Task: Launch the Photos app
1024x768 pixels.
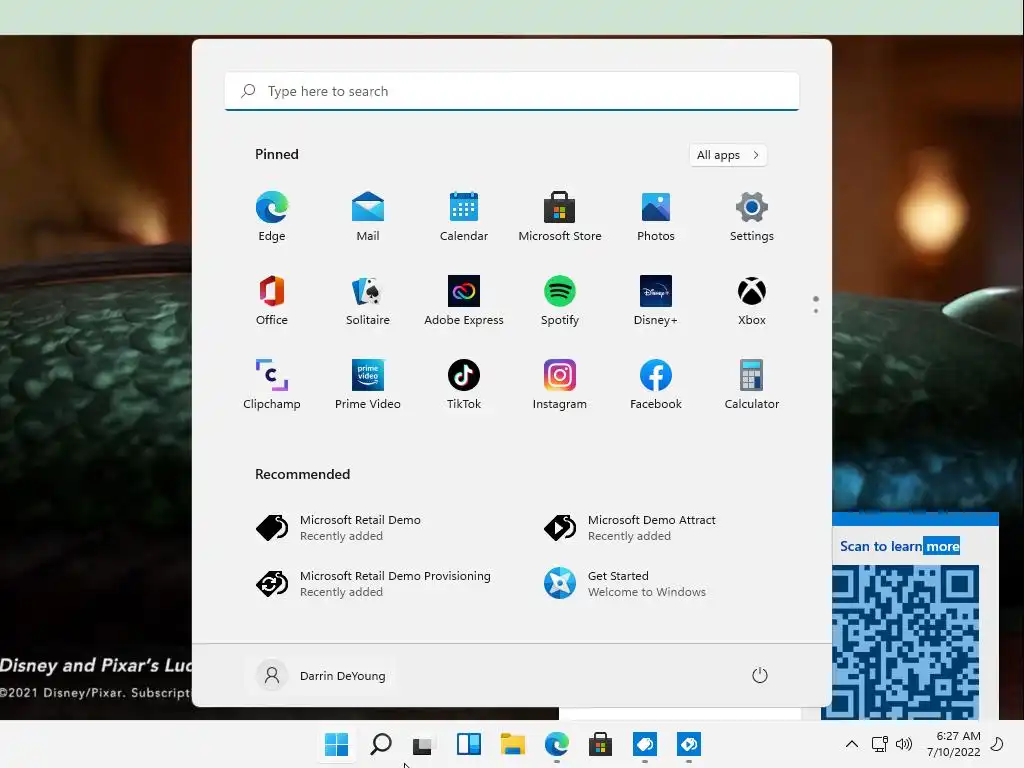Action: 656,216
